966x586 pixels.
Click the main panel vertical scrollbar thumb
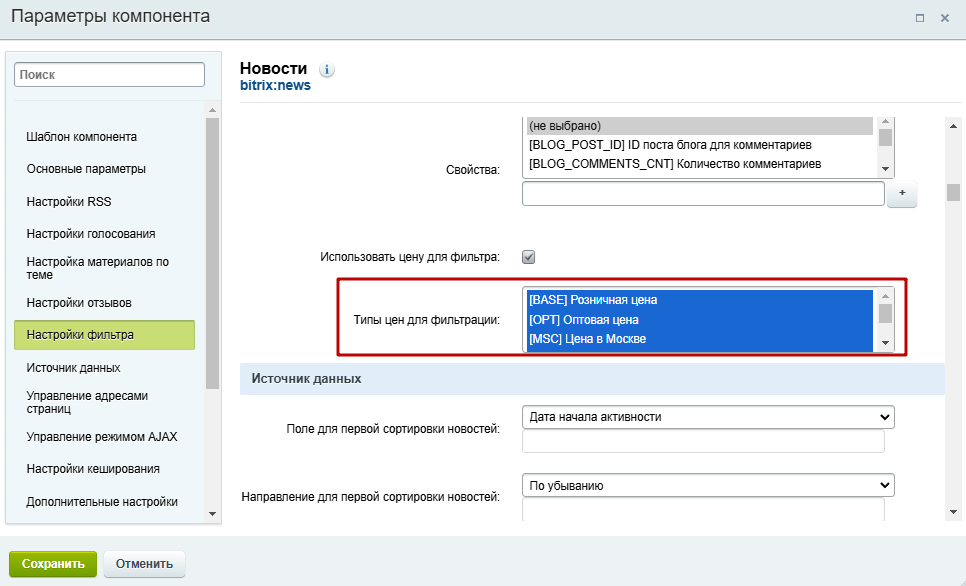pyautogui.click(x=954, y=192)
